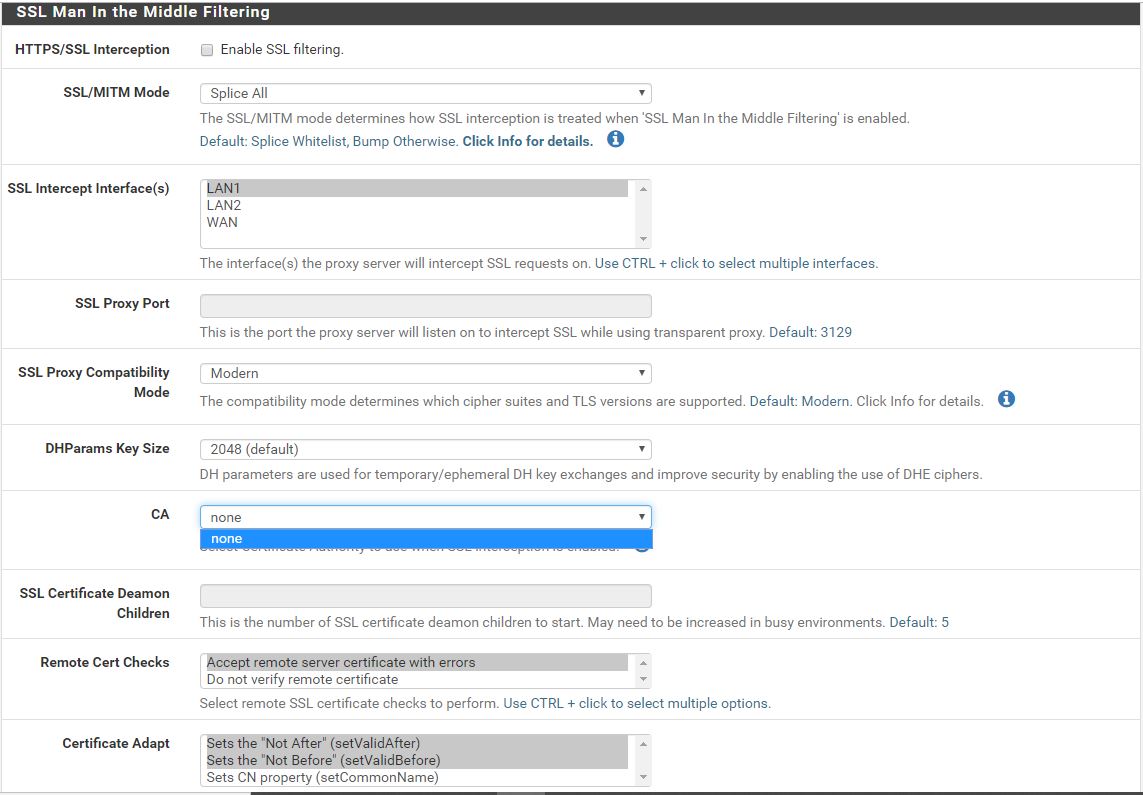Open the DHParams Key Size dropdown
Image resolution: width=1143 pixels, height=795 pixels.
click(x=425, y=449)
